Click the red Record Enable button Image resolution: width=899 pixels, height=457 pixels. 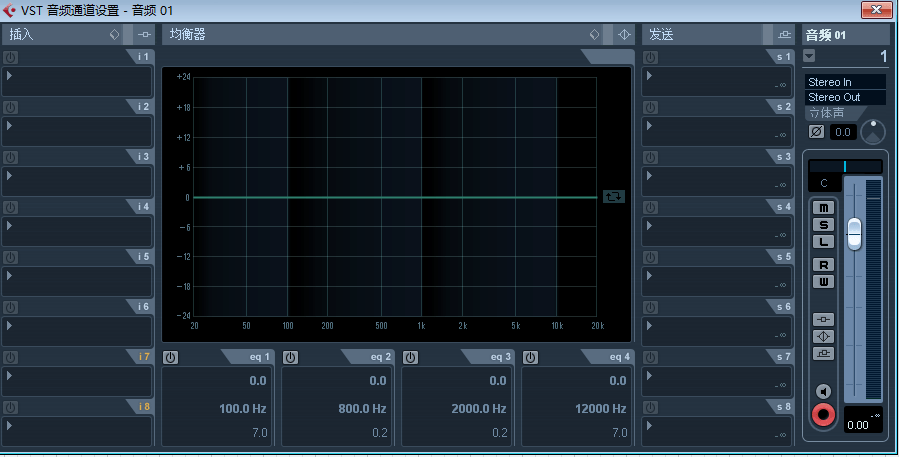823,414
